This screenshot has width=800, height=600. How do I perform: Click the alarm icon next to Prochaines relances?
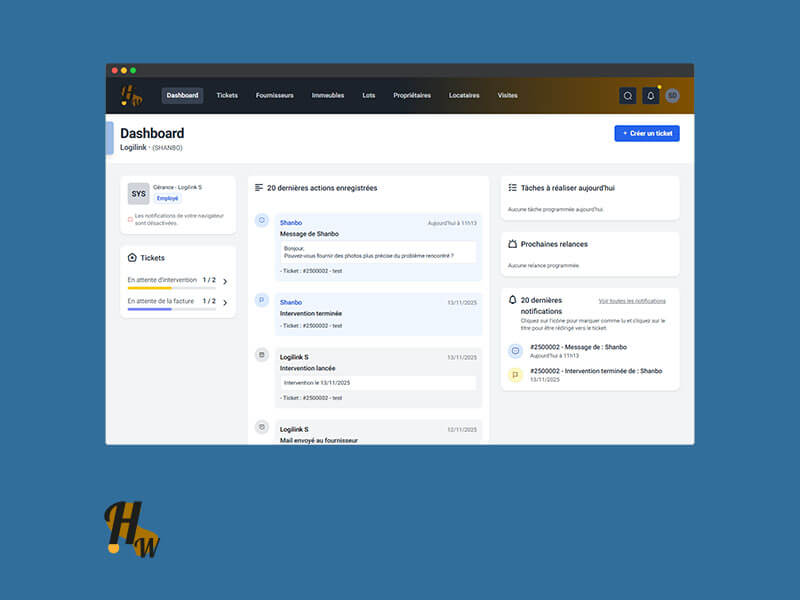tap(513, 243)
